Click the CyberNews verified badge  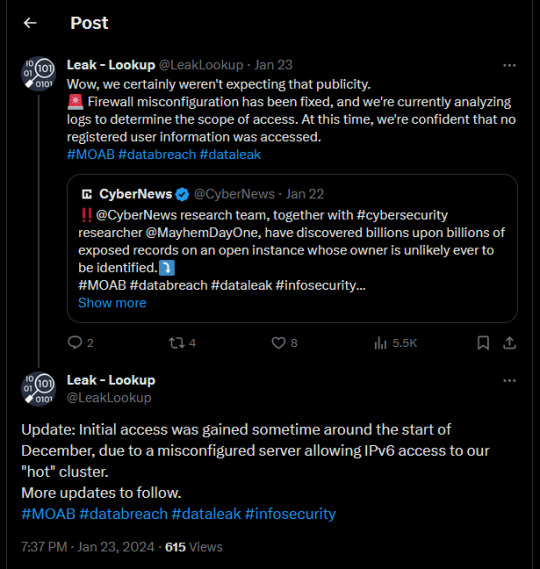[182, 195]
